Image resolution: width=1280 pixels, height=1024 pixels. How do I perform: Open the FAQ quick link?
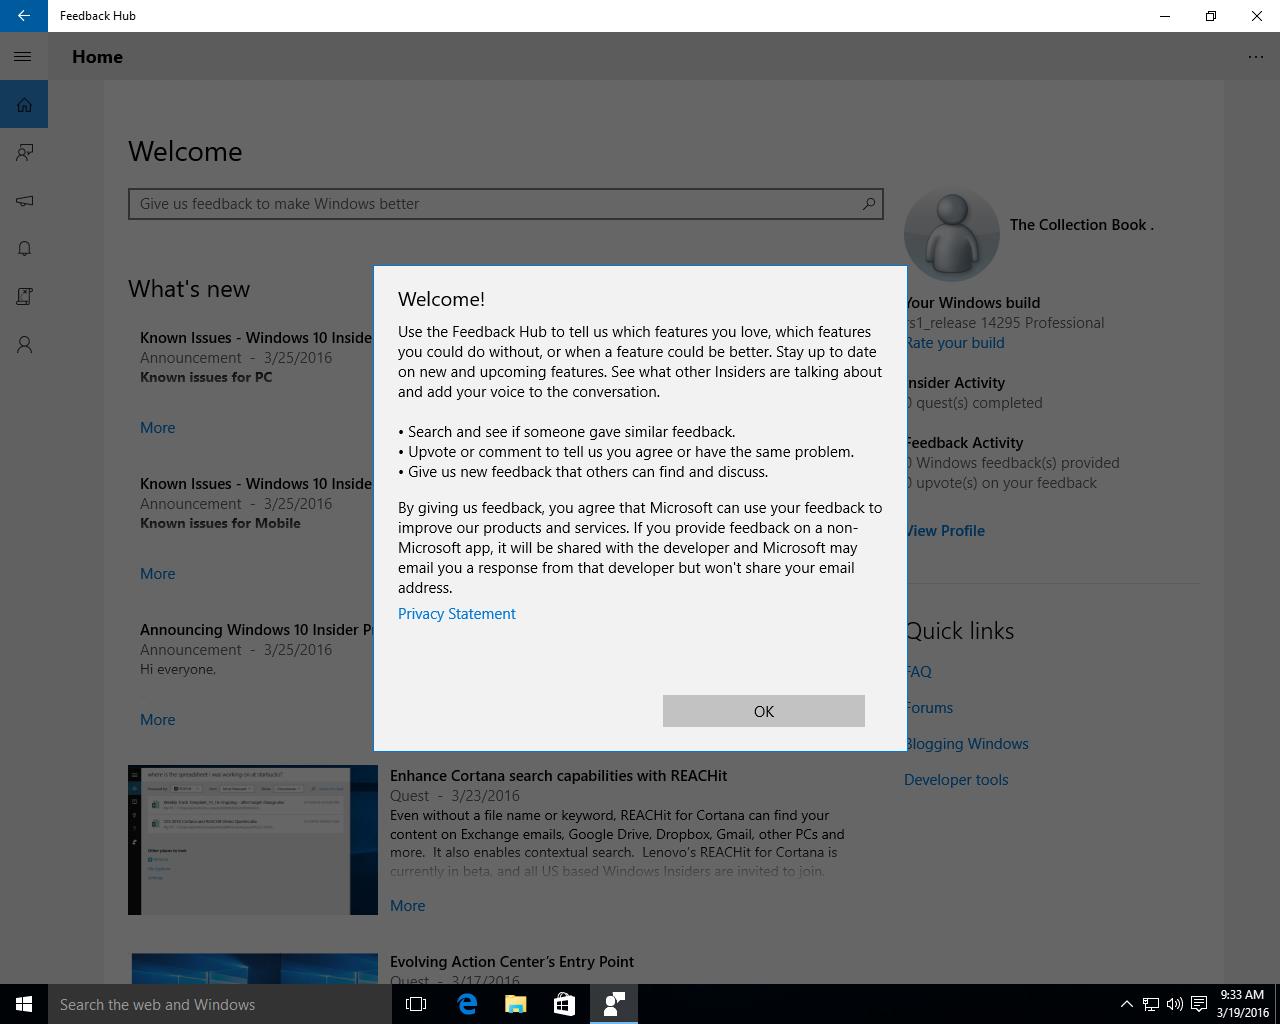pos(919,672)
